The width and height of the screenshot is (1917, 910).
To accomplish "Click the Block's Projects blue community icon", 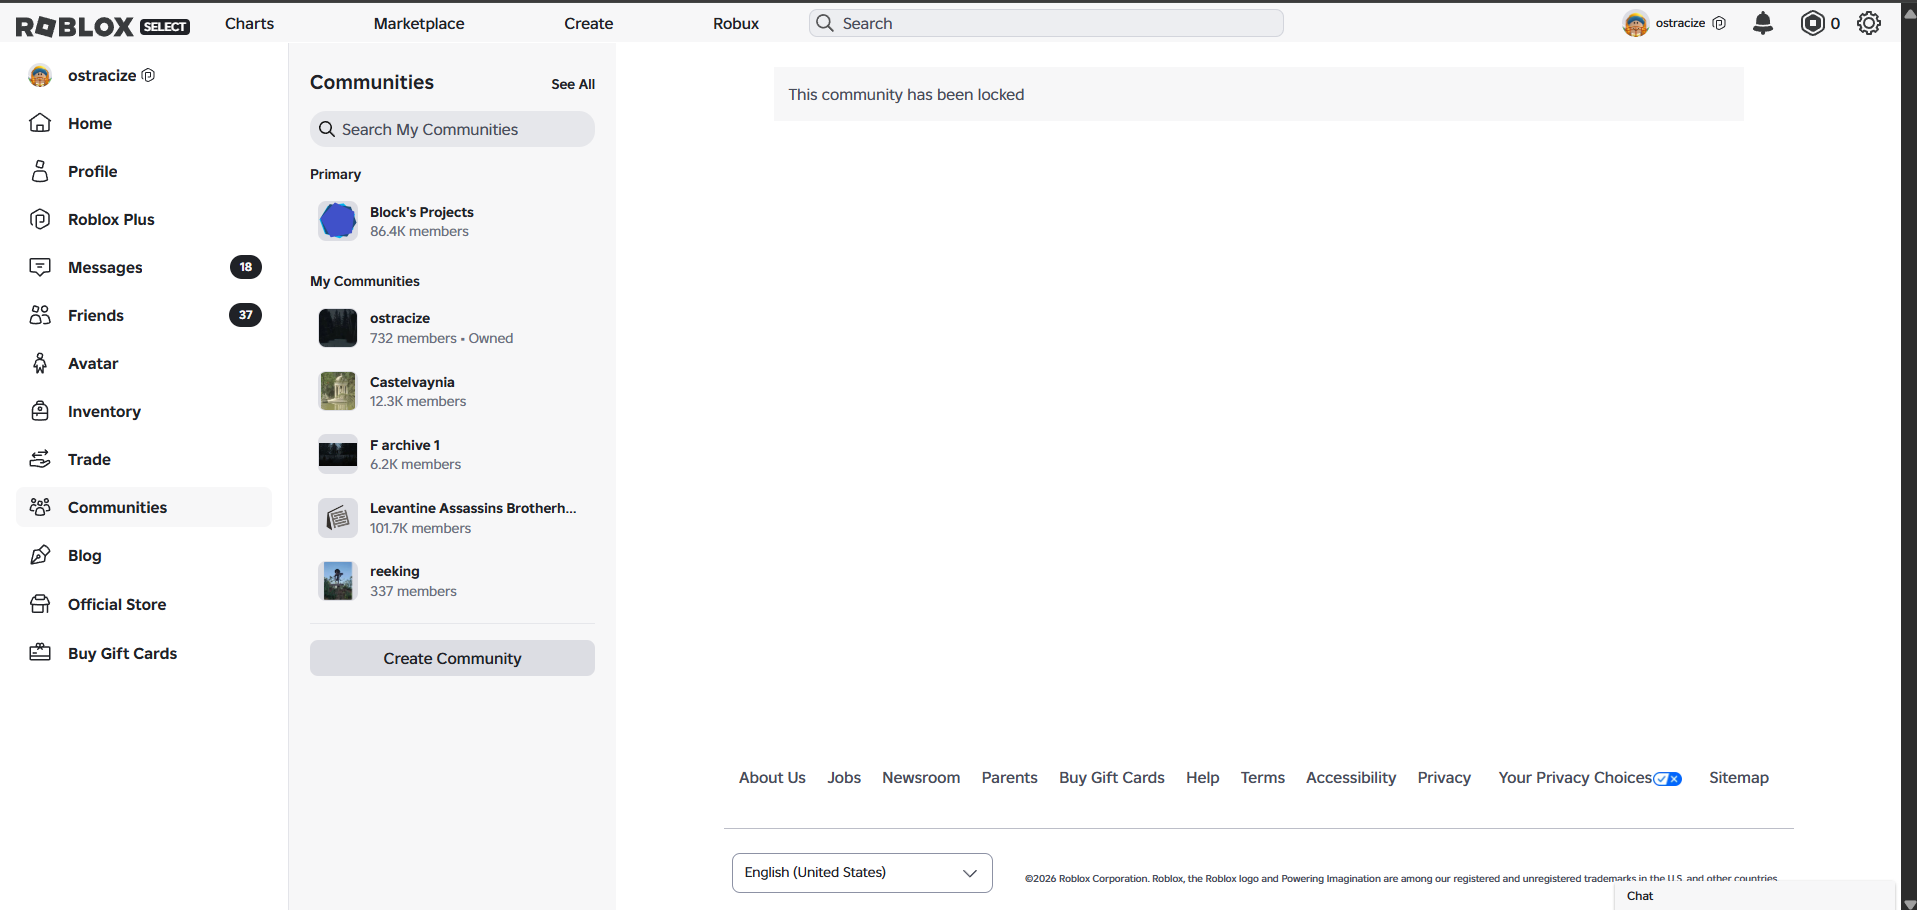I will pos(338,221).
